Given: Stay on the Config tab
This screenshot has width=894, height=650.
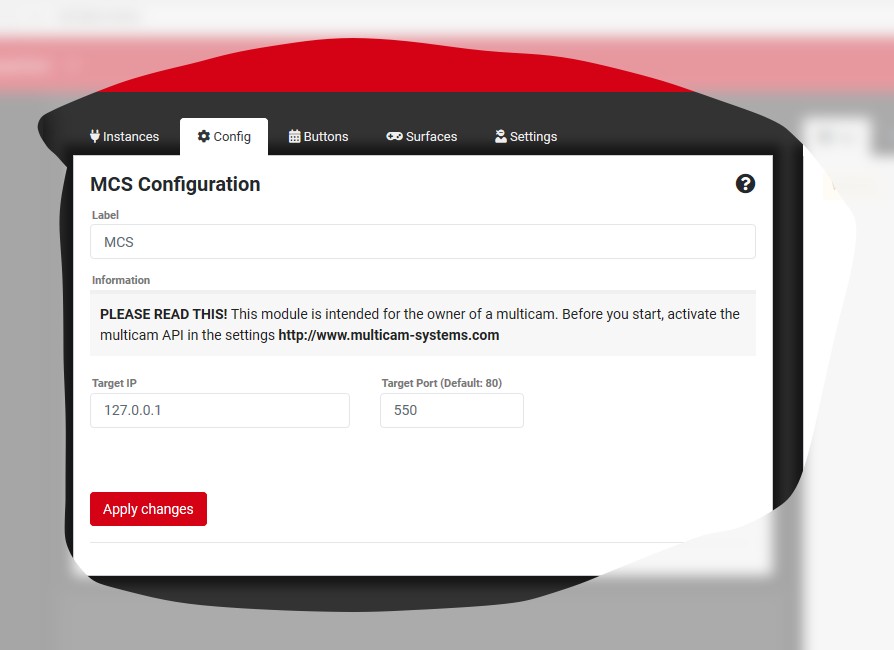Looking at the screenshot, I should pyautogui.click(x=224, y=136).
